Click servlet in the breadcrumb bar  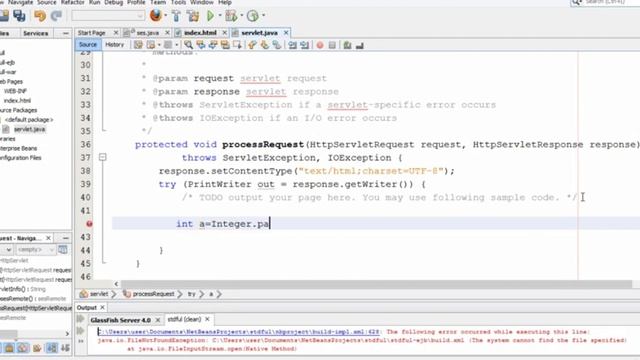click(x=99, y=294)
